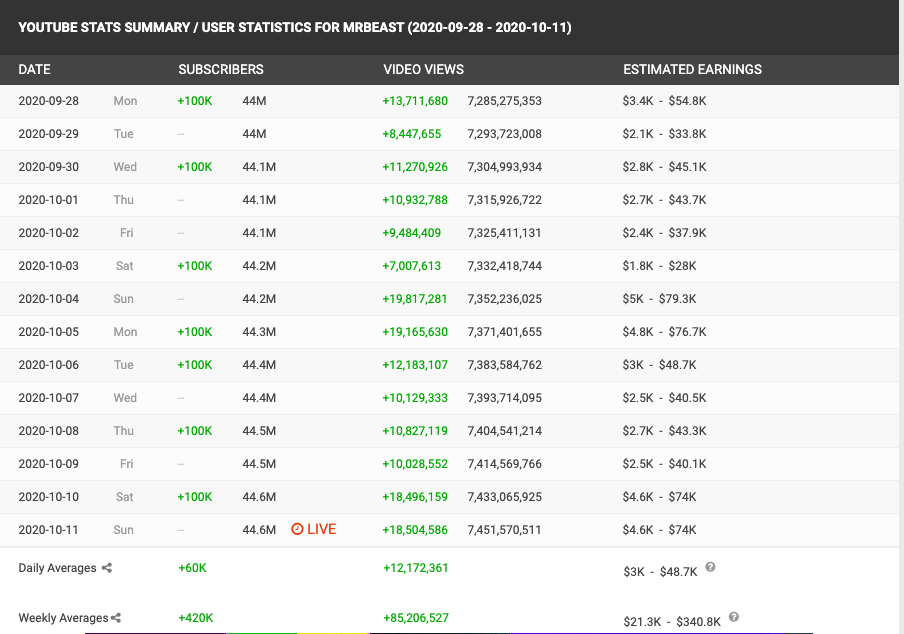Click daily average subscribers +60K
Screen dimensions: 904x634
coord(192,568)
